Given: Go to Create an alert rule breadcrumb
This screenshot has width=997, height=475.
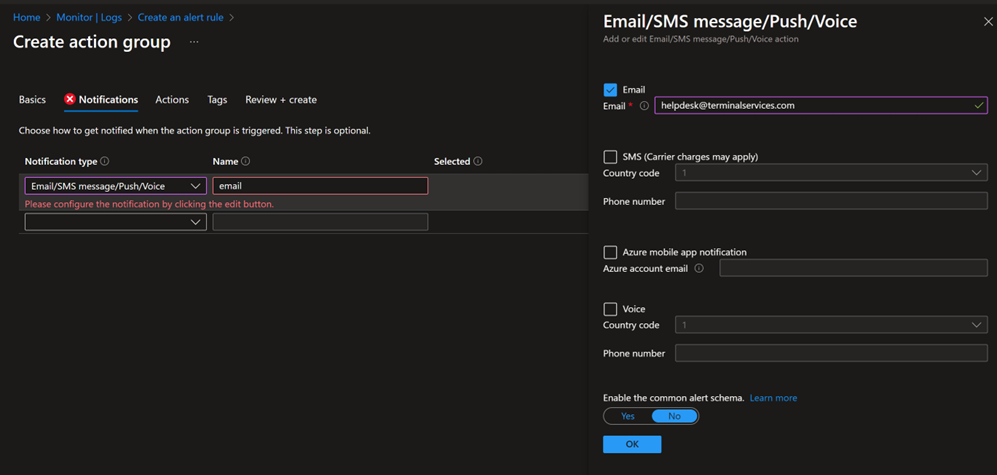Looking at the screenshot, I should tap(181, 17).
